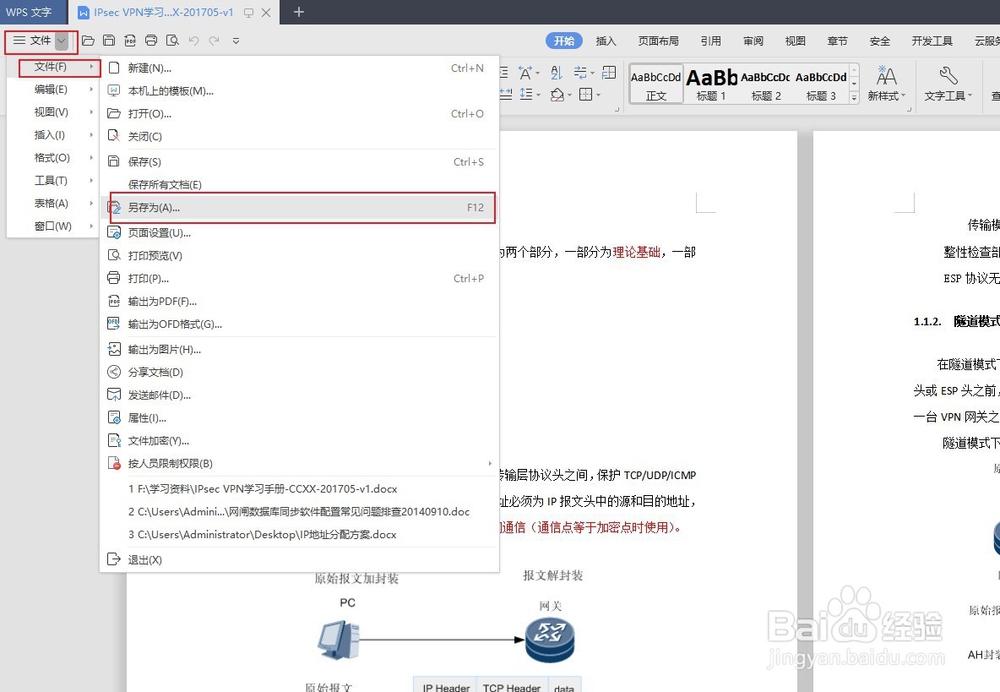Expand the 文字工具 dropdown arrow

pos(969,95)
